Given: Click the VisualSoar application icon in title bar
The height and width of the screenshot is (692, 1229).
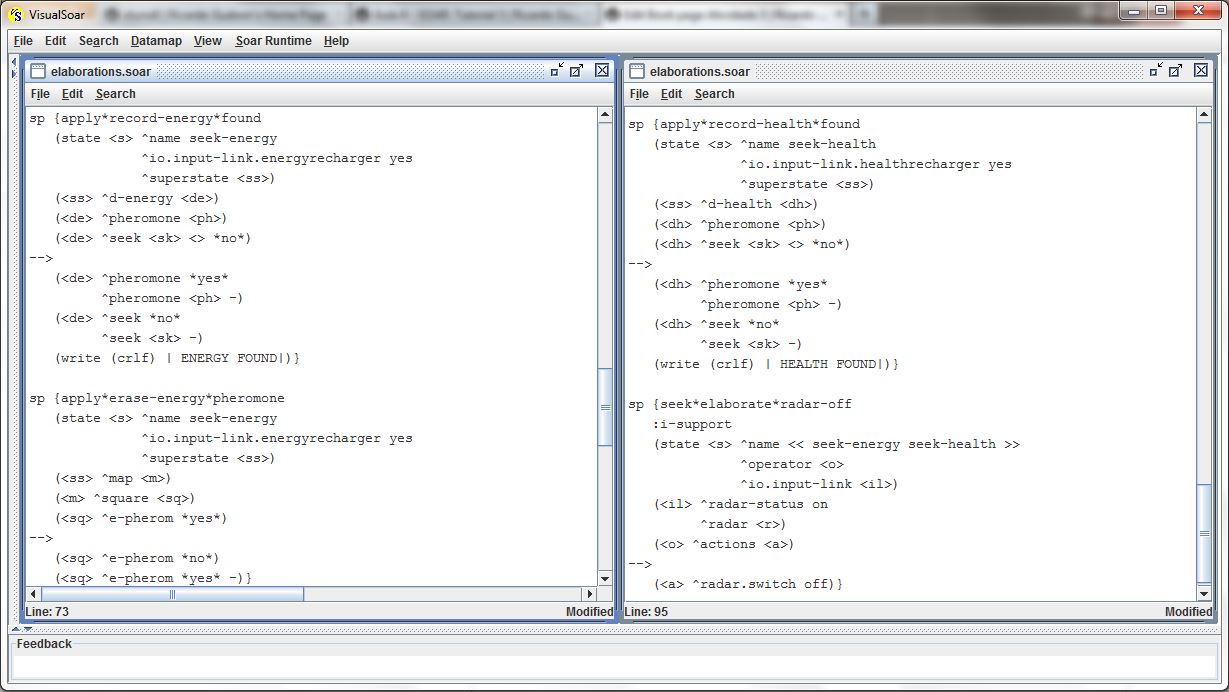Looking at the screenshot, I should (x=15, y=13).
